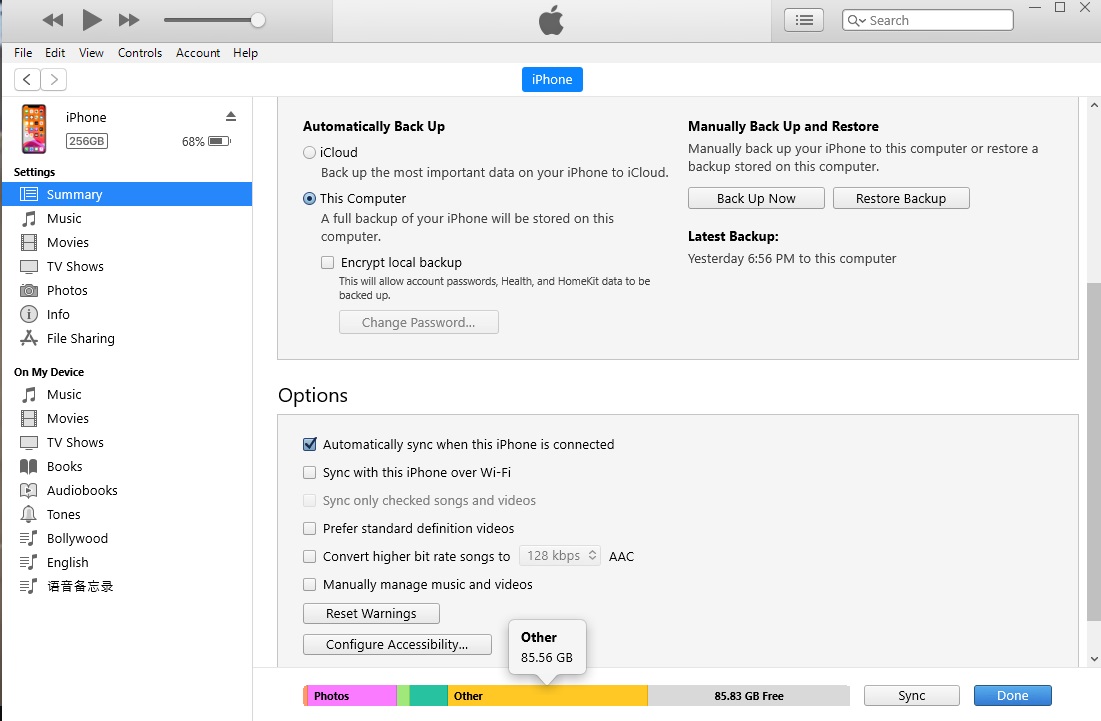This screenshot has width=1101, height=721.
Task: Adjust the volume slider knob
Action: click(x=258, y=20)
